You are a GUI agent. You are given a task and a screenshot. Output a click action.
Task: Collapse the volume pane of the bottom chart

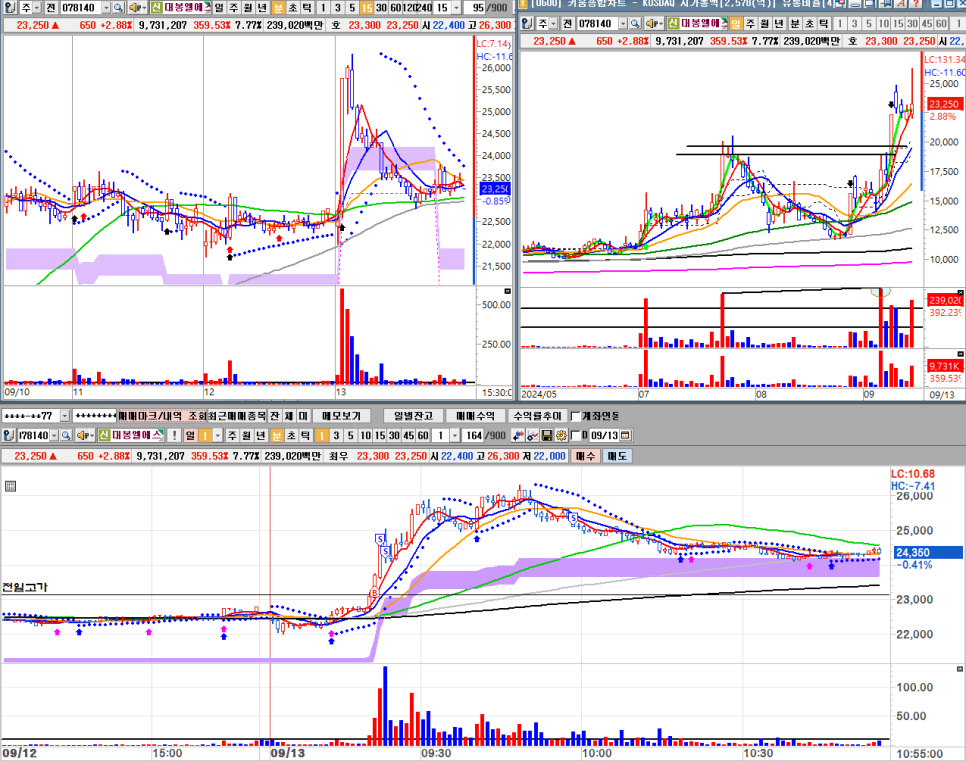pos(959,669)
